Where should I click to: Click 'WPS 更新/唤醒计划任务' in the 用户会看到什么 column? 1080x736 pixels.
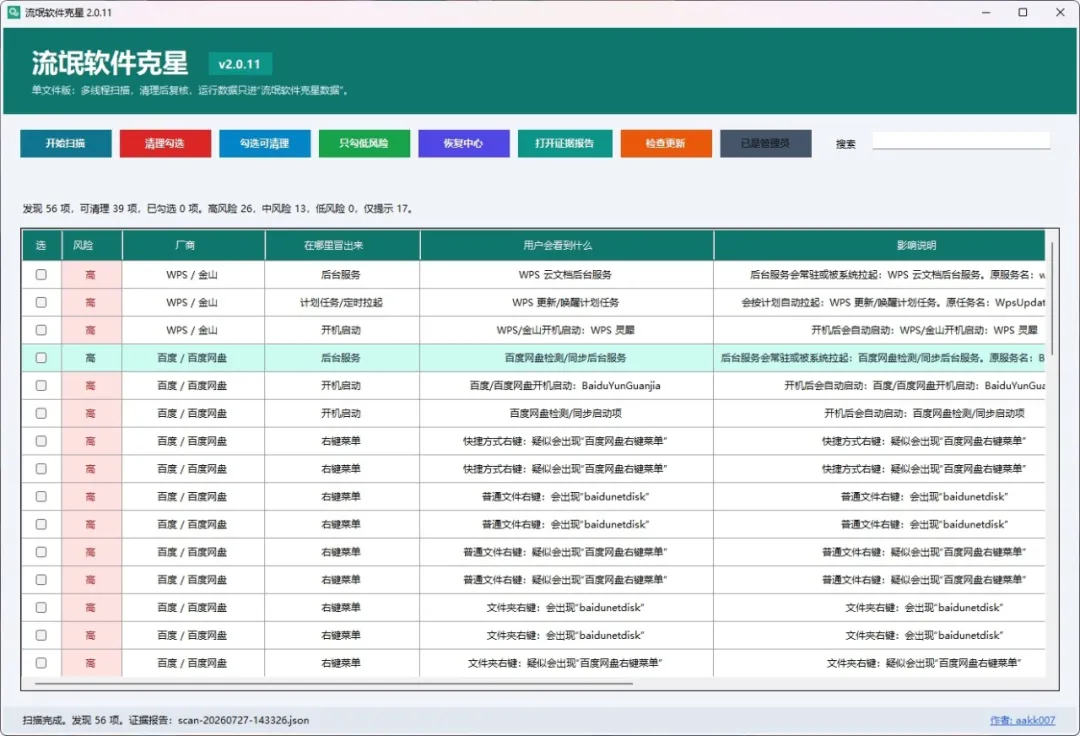[x=565, y=302]
